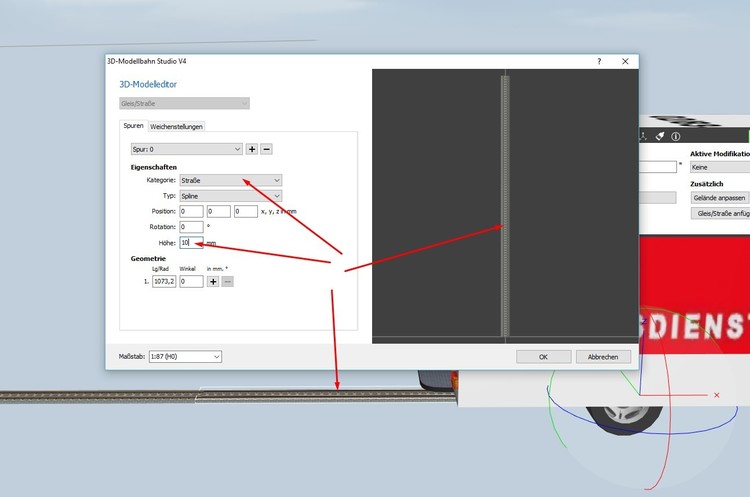
Task: Click Winkel input field in Geometrie
Action: pos(191,282)
